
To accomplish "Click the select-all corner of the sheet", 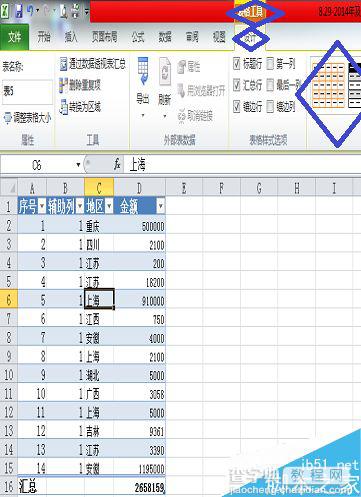I will tap(9, 188).
